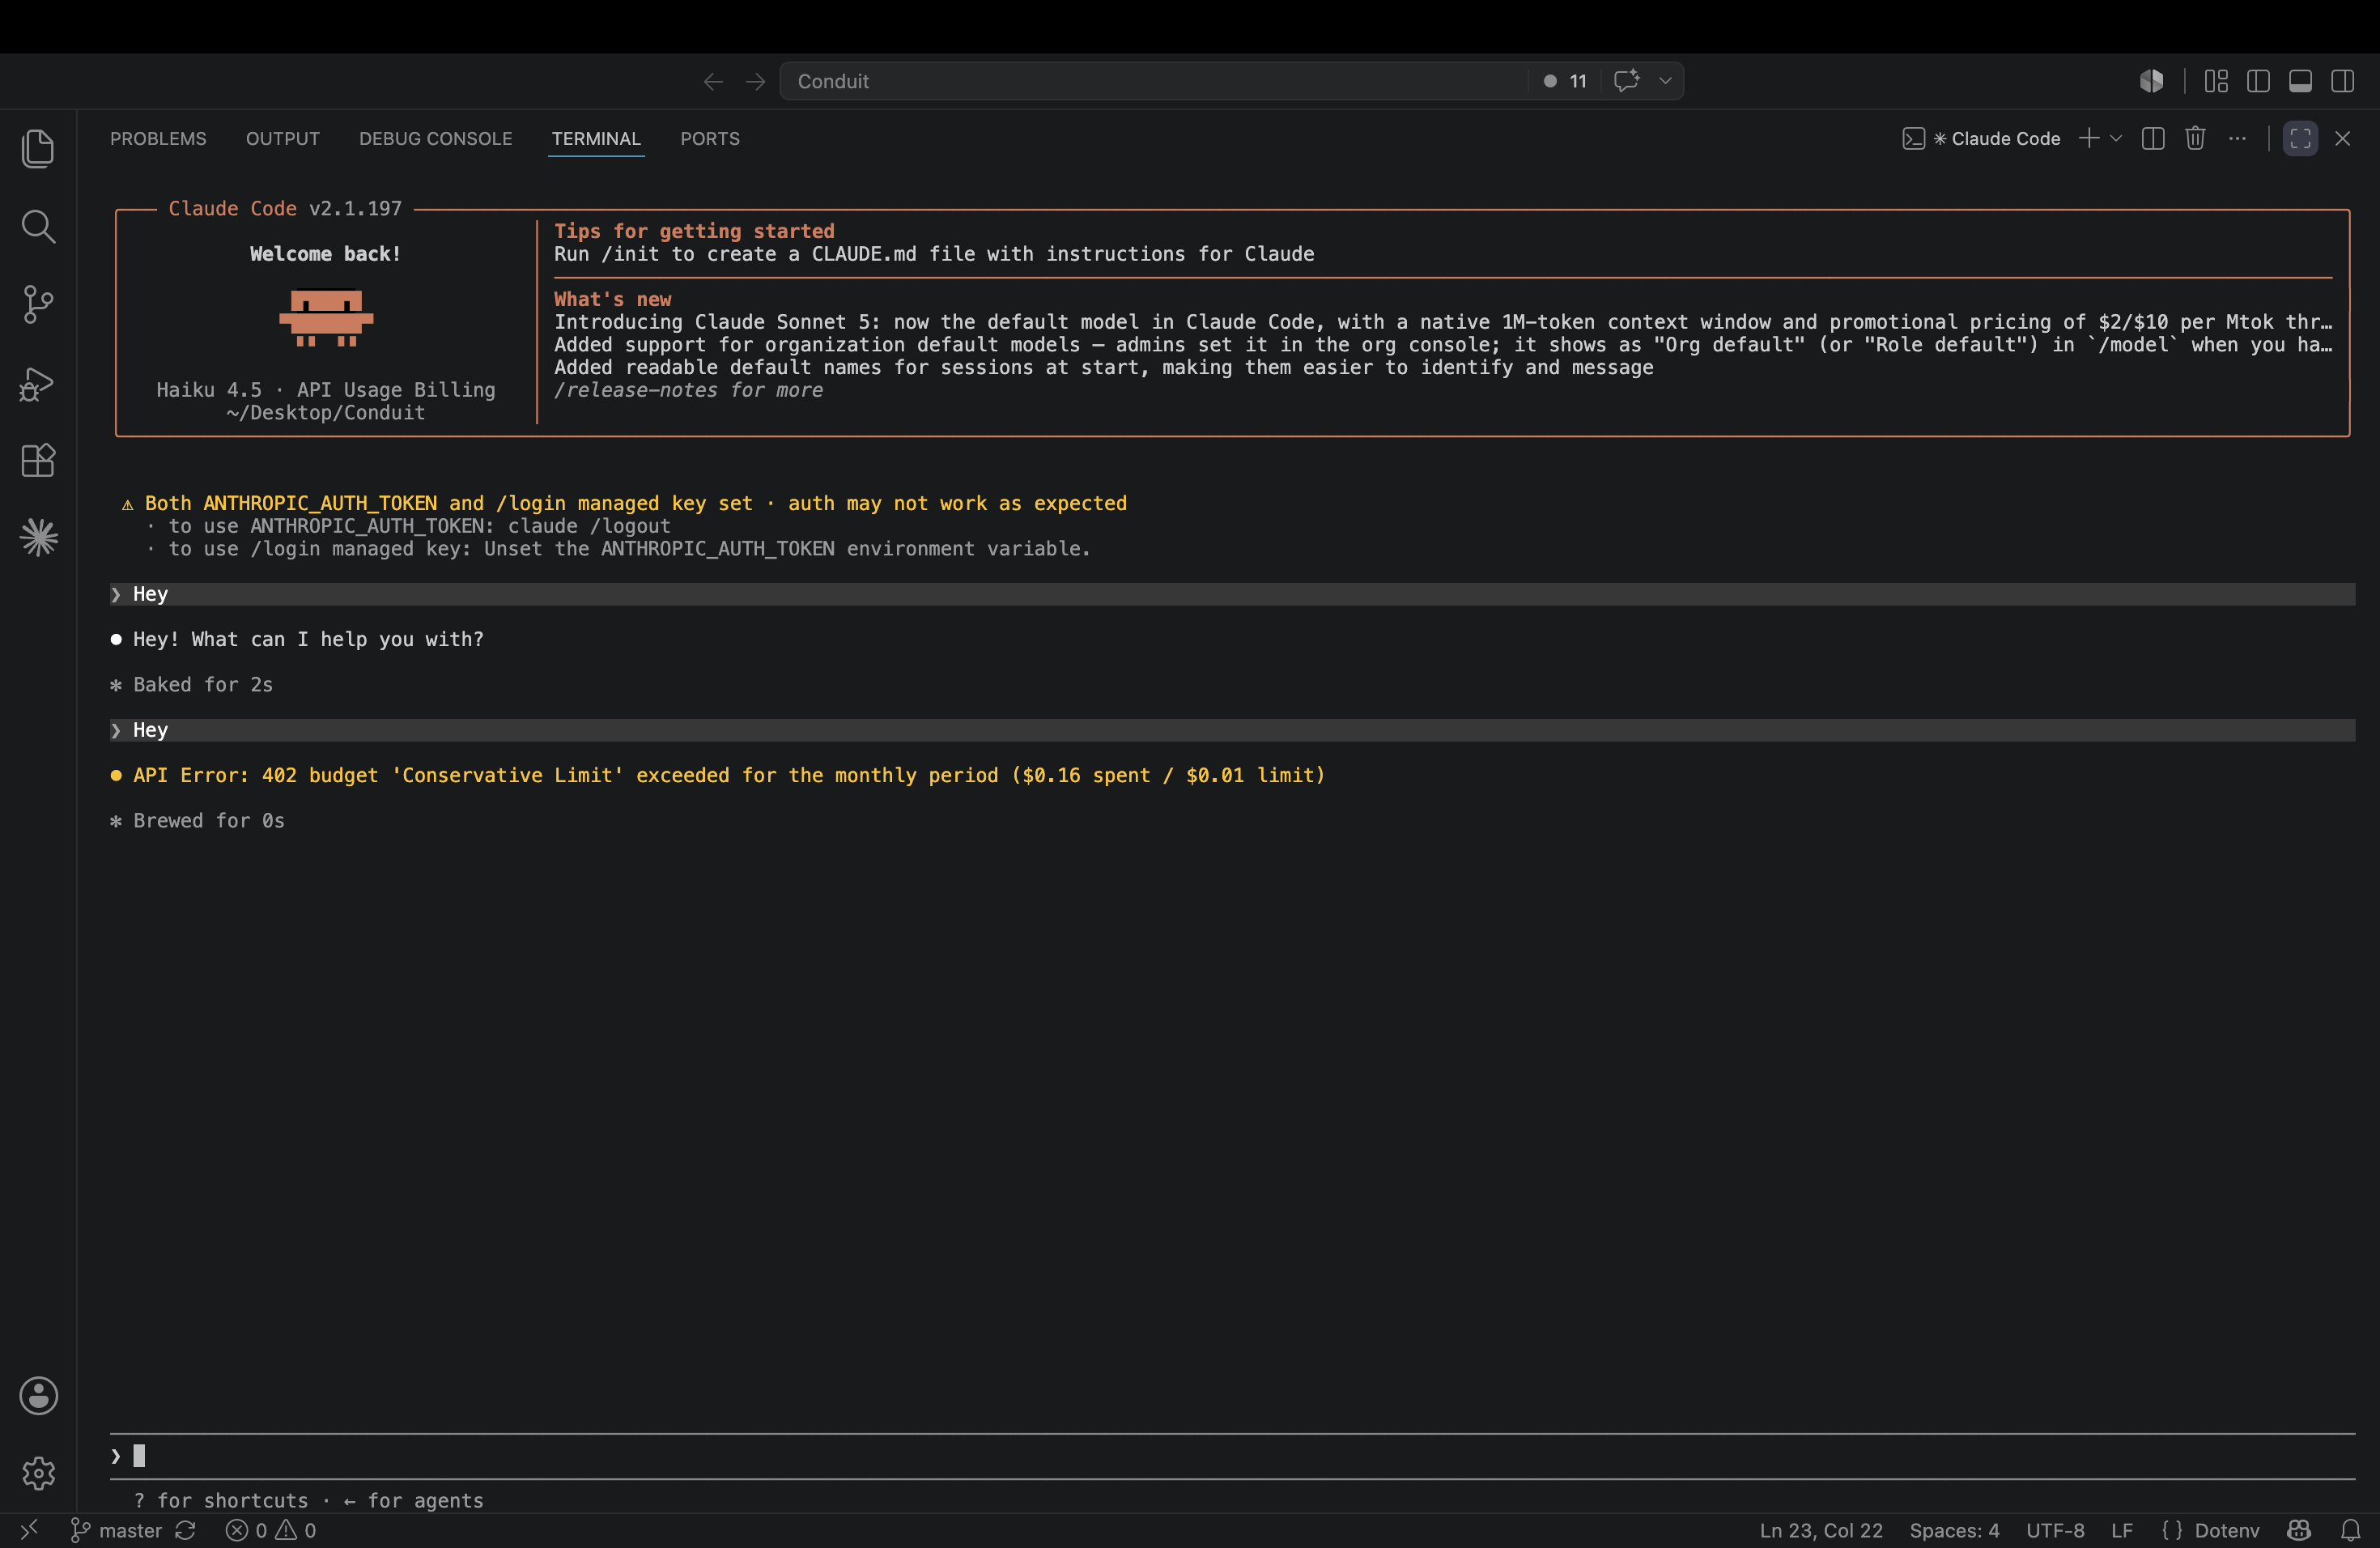
Task: Select the Claude Code terminal label
Action: pyautogui.click(x=1981, y=138)
